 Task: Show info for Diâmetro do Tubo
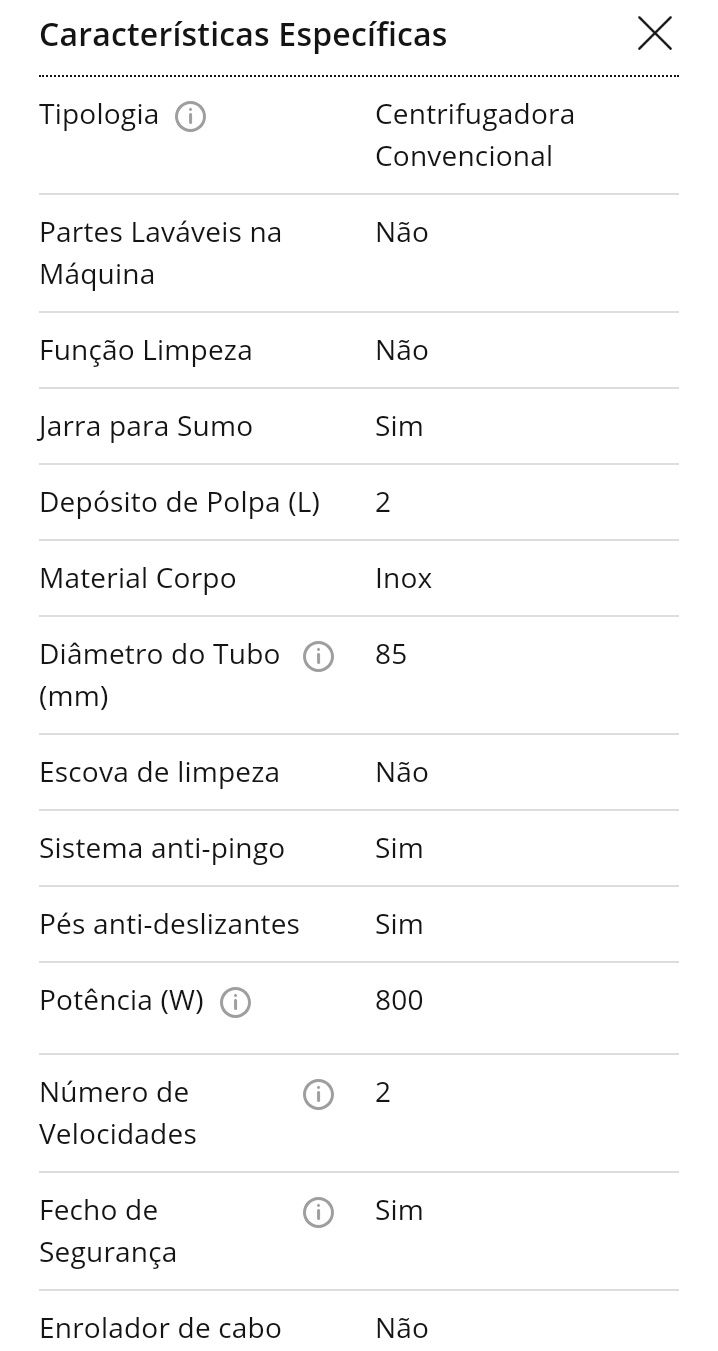pyautogui.click(x=318, y=657)
